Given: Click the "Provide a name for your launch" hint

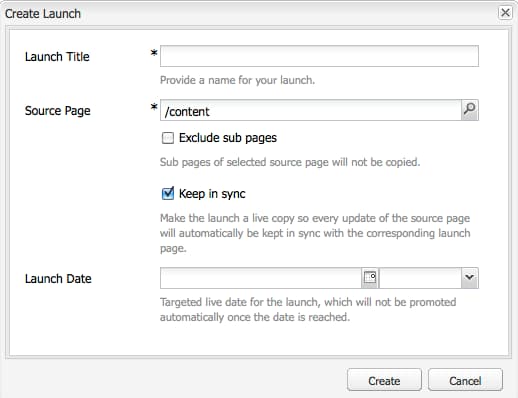Looking at the screenshot, I should click(237, 80).
